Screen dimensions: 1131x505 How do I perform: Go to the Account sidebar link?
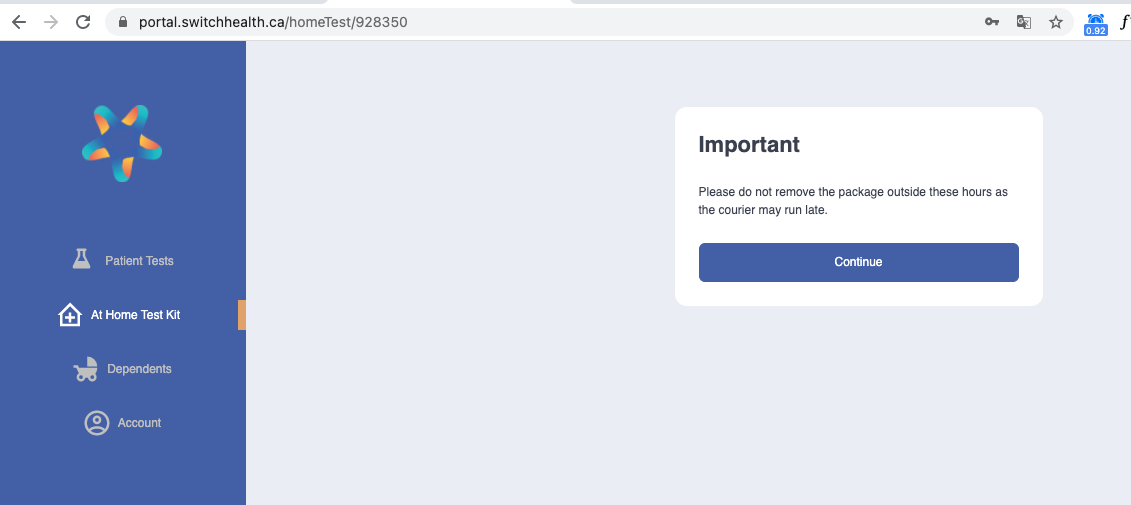[139, 423]
